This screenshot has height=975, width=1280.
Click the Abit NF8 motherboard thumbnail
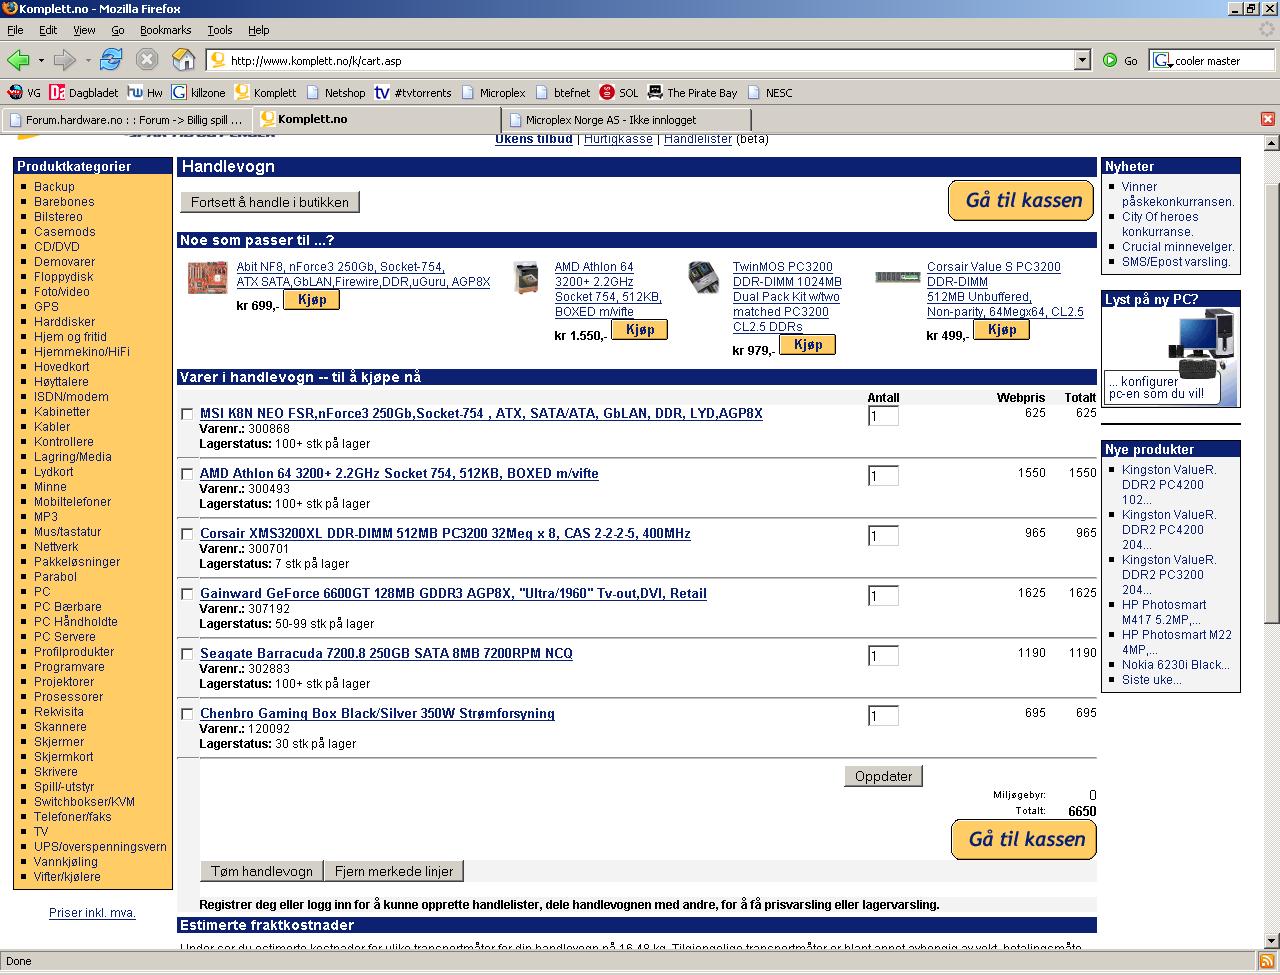[x=207, y=277]
